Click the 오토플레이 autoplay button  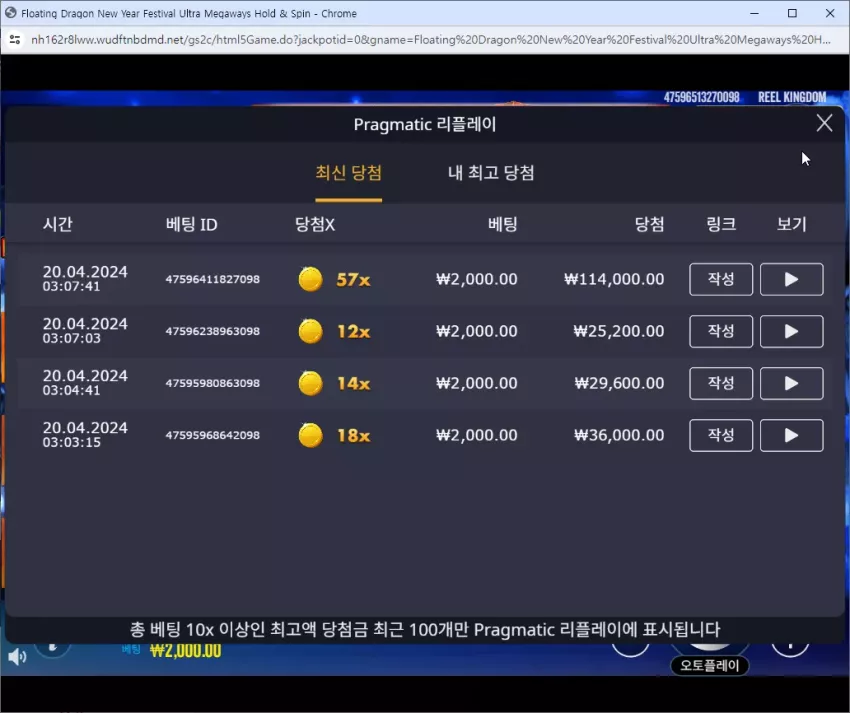(x=710, y=665)
